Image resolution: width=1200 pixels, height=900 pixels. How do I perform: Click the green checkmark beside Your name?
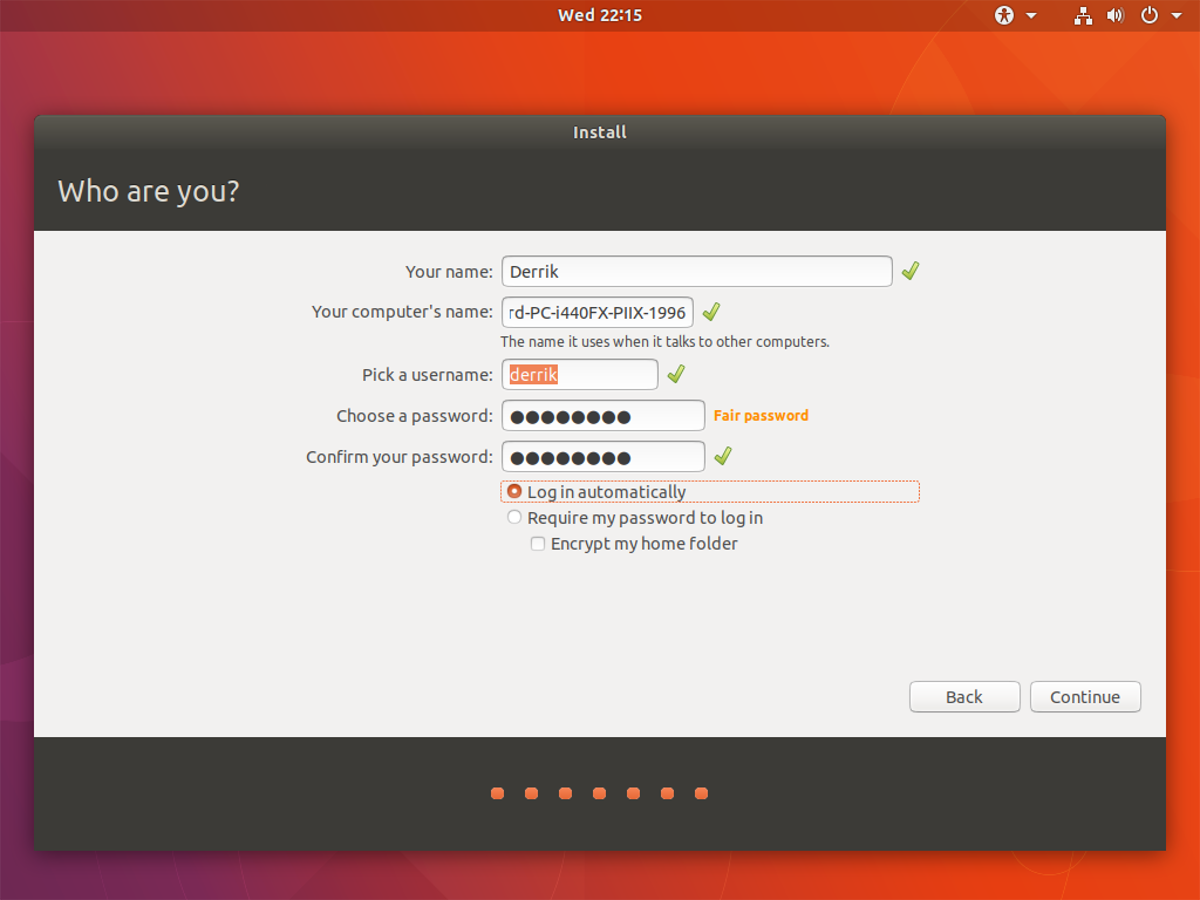coord(910,271)
